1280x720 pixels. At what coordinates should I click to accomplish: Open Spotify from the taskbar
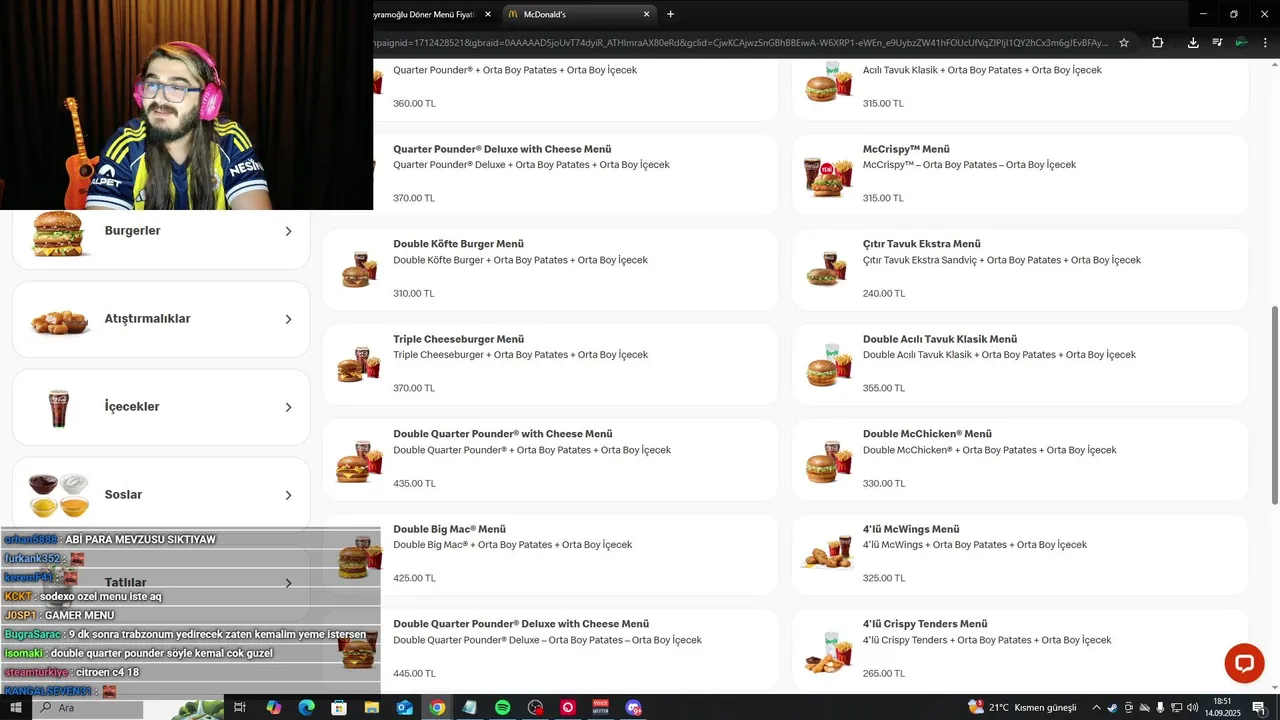click(502, 707)
